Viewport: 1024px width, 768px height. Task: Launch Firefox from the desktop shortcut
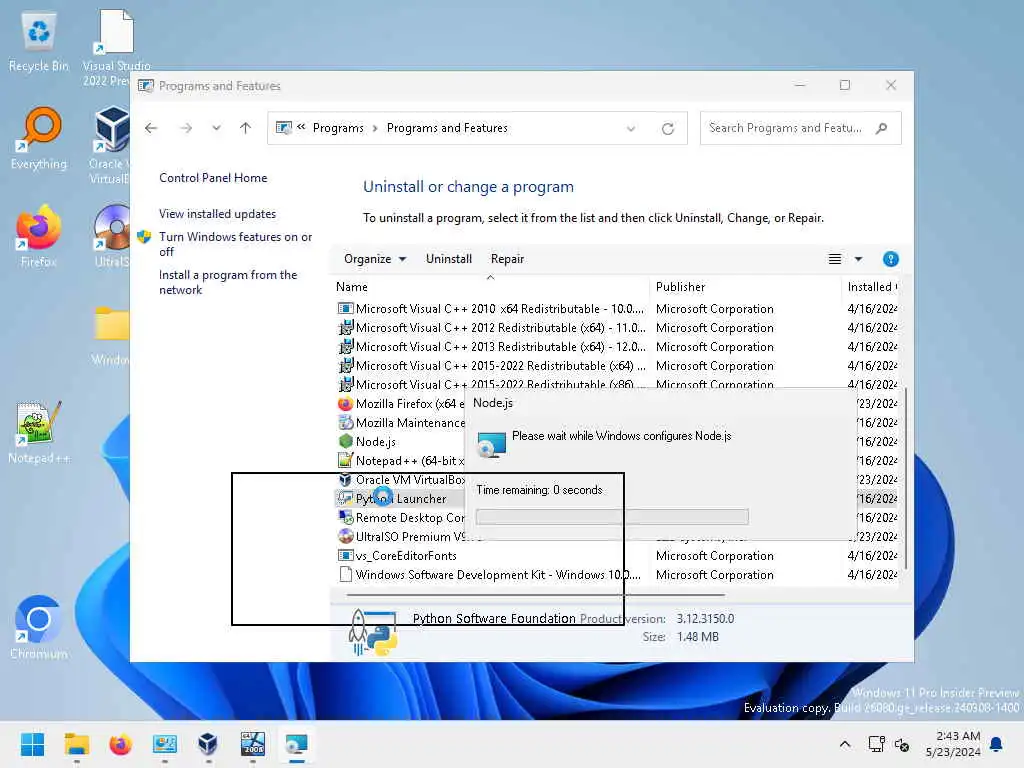pyautogui.click(x=39, y=236)
